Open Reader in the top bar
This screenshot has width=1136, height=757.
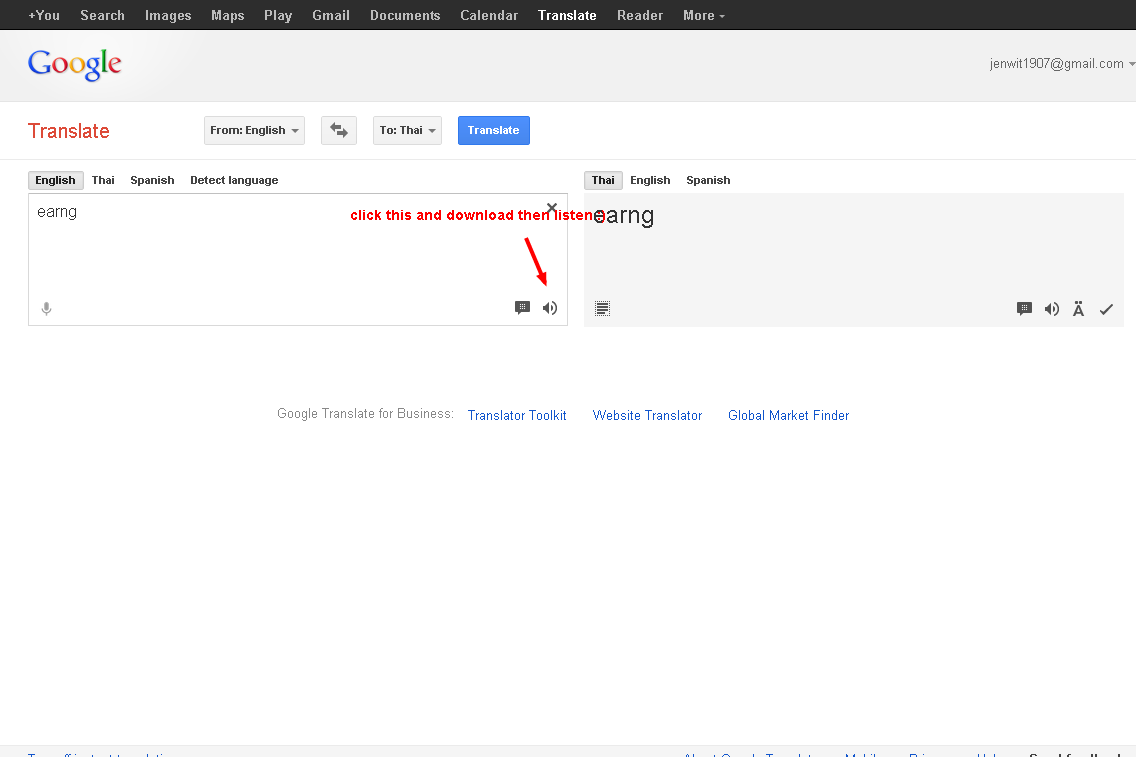640,15
